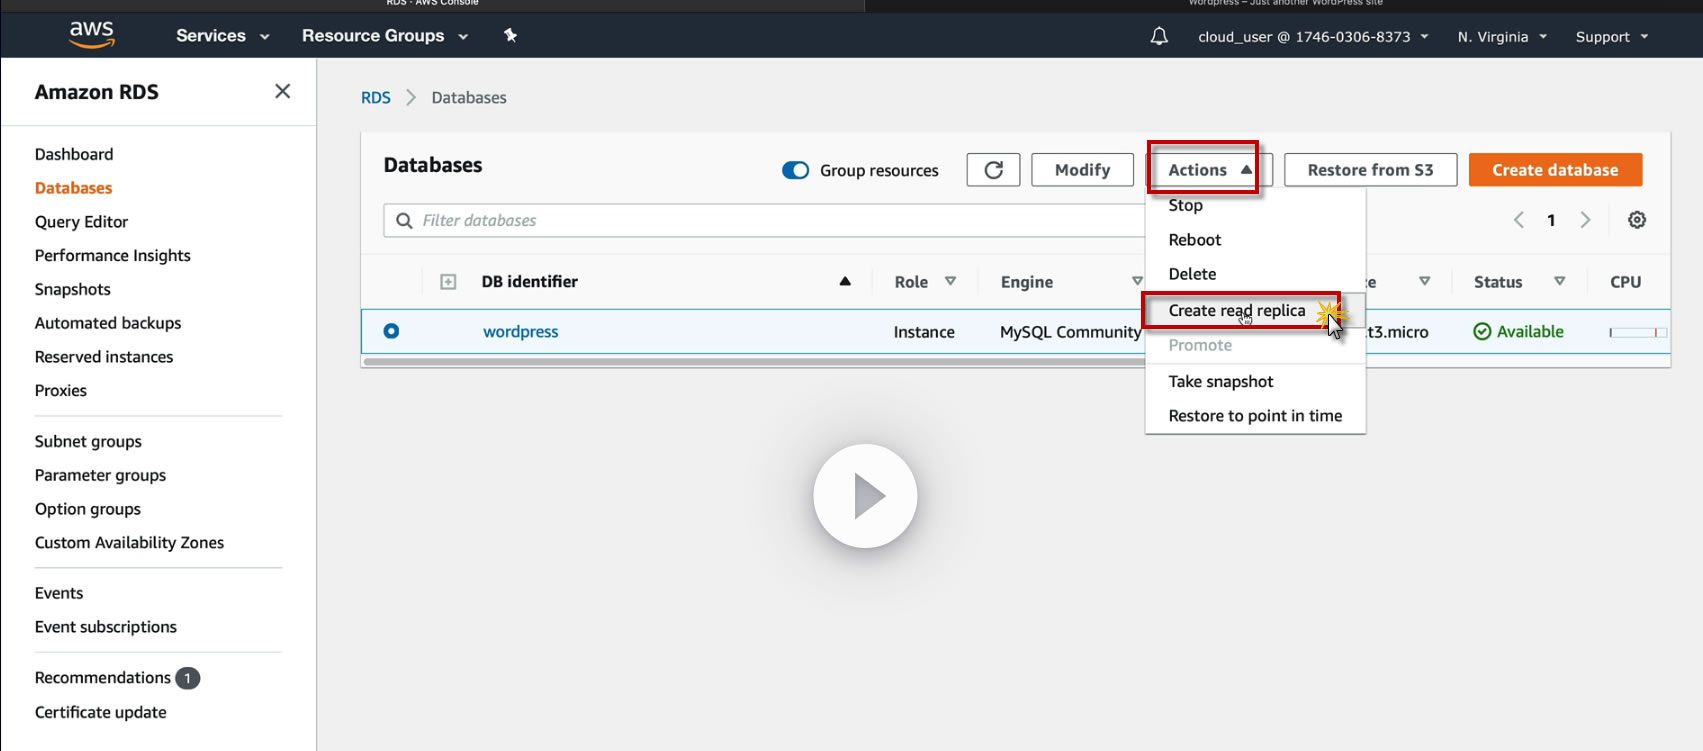Expand the Resource Groups dropdown
Image resolution: width=1703 pixels, height=751 pixels.
(385, 36)
